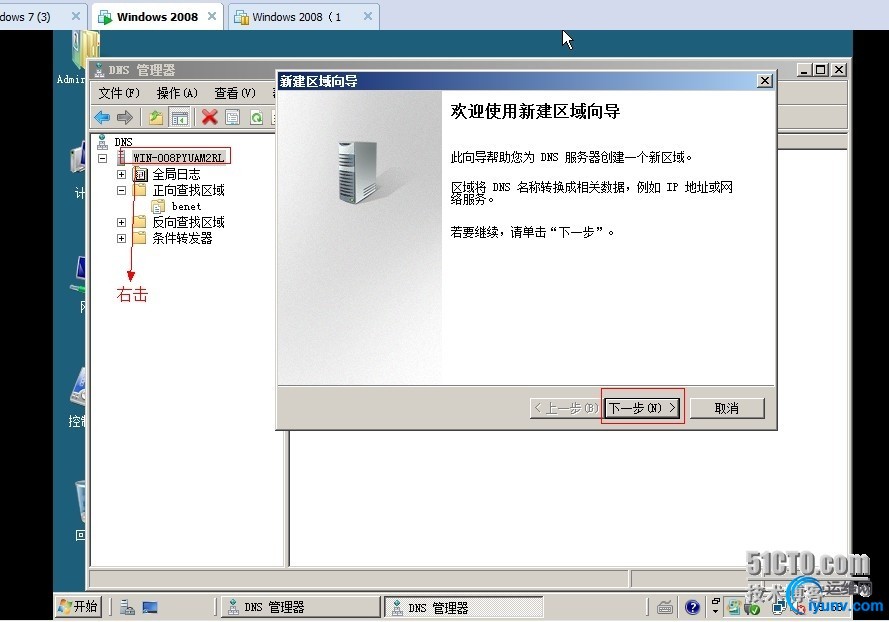Image resolution: width=889 pixels, height=622 pixels.
Task: Expand the 反向查找区域 node
Action: tap(121, 222)
